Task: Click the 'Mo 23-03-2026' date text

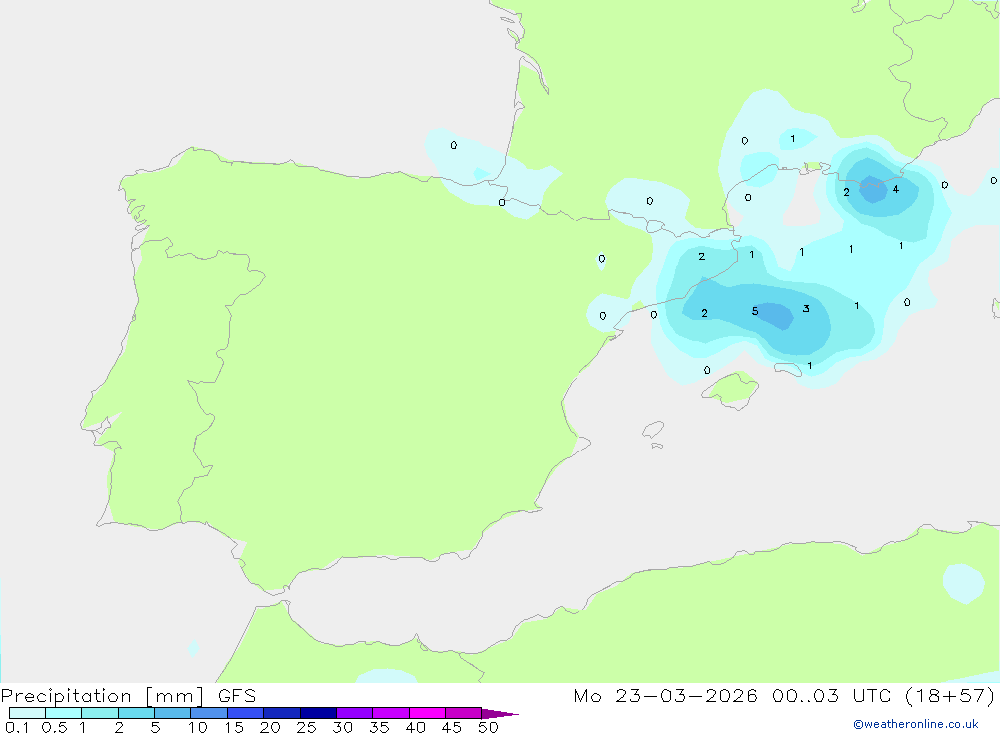Action: pos(665,695)
